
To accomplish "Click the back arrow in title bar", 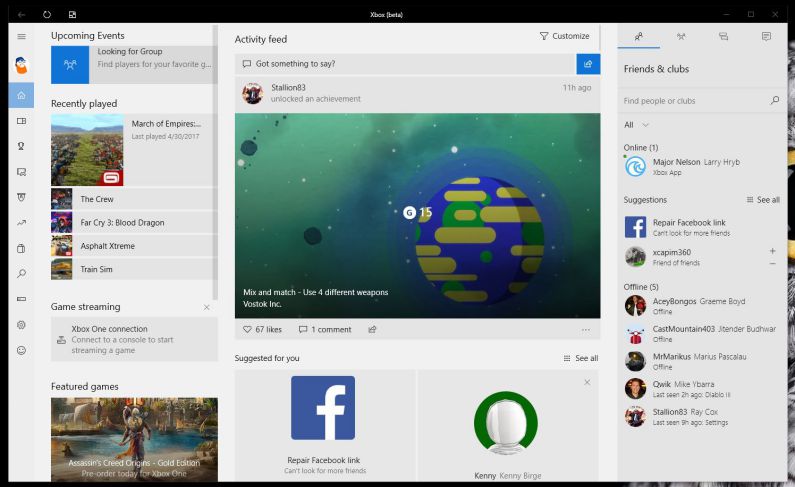I will click(21, 14).
